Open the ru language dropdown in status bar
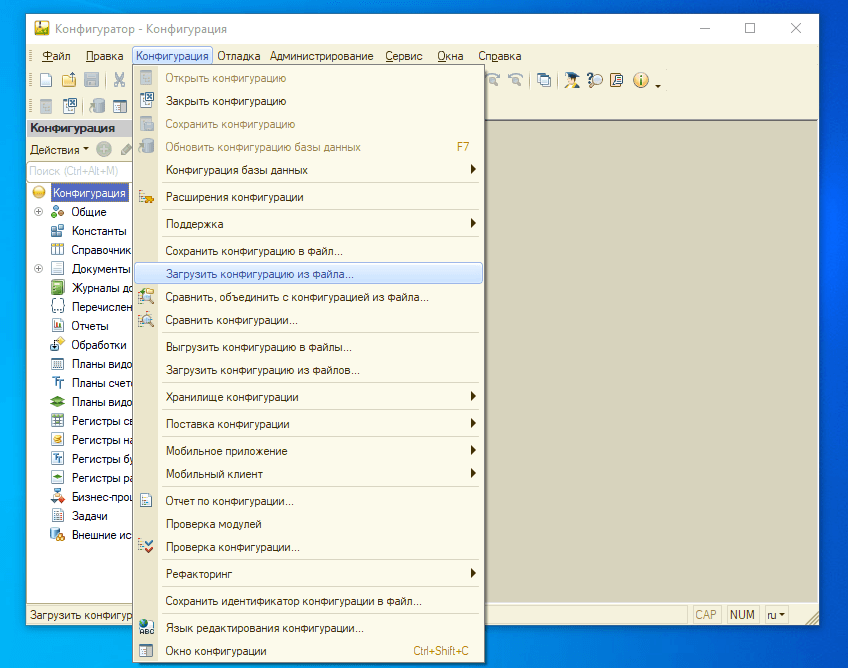The height and width of the screenshot is (668, 848). 776,615
